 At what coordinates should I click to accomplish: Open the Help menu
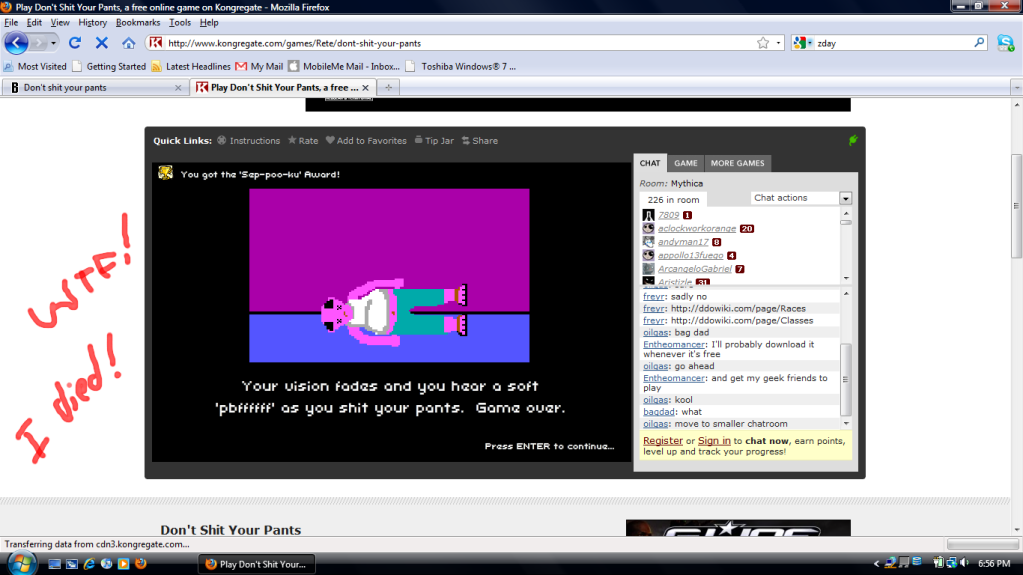pyautogui.click(x=209, y=22)
